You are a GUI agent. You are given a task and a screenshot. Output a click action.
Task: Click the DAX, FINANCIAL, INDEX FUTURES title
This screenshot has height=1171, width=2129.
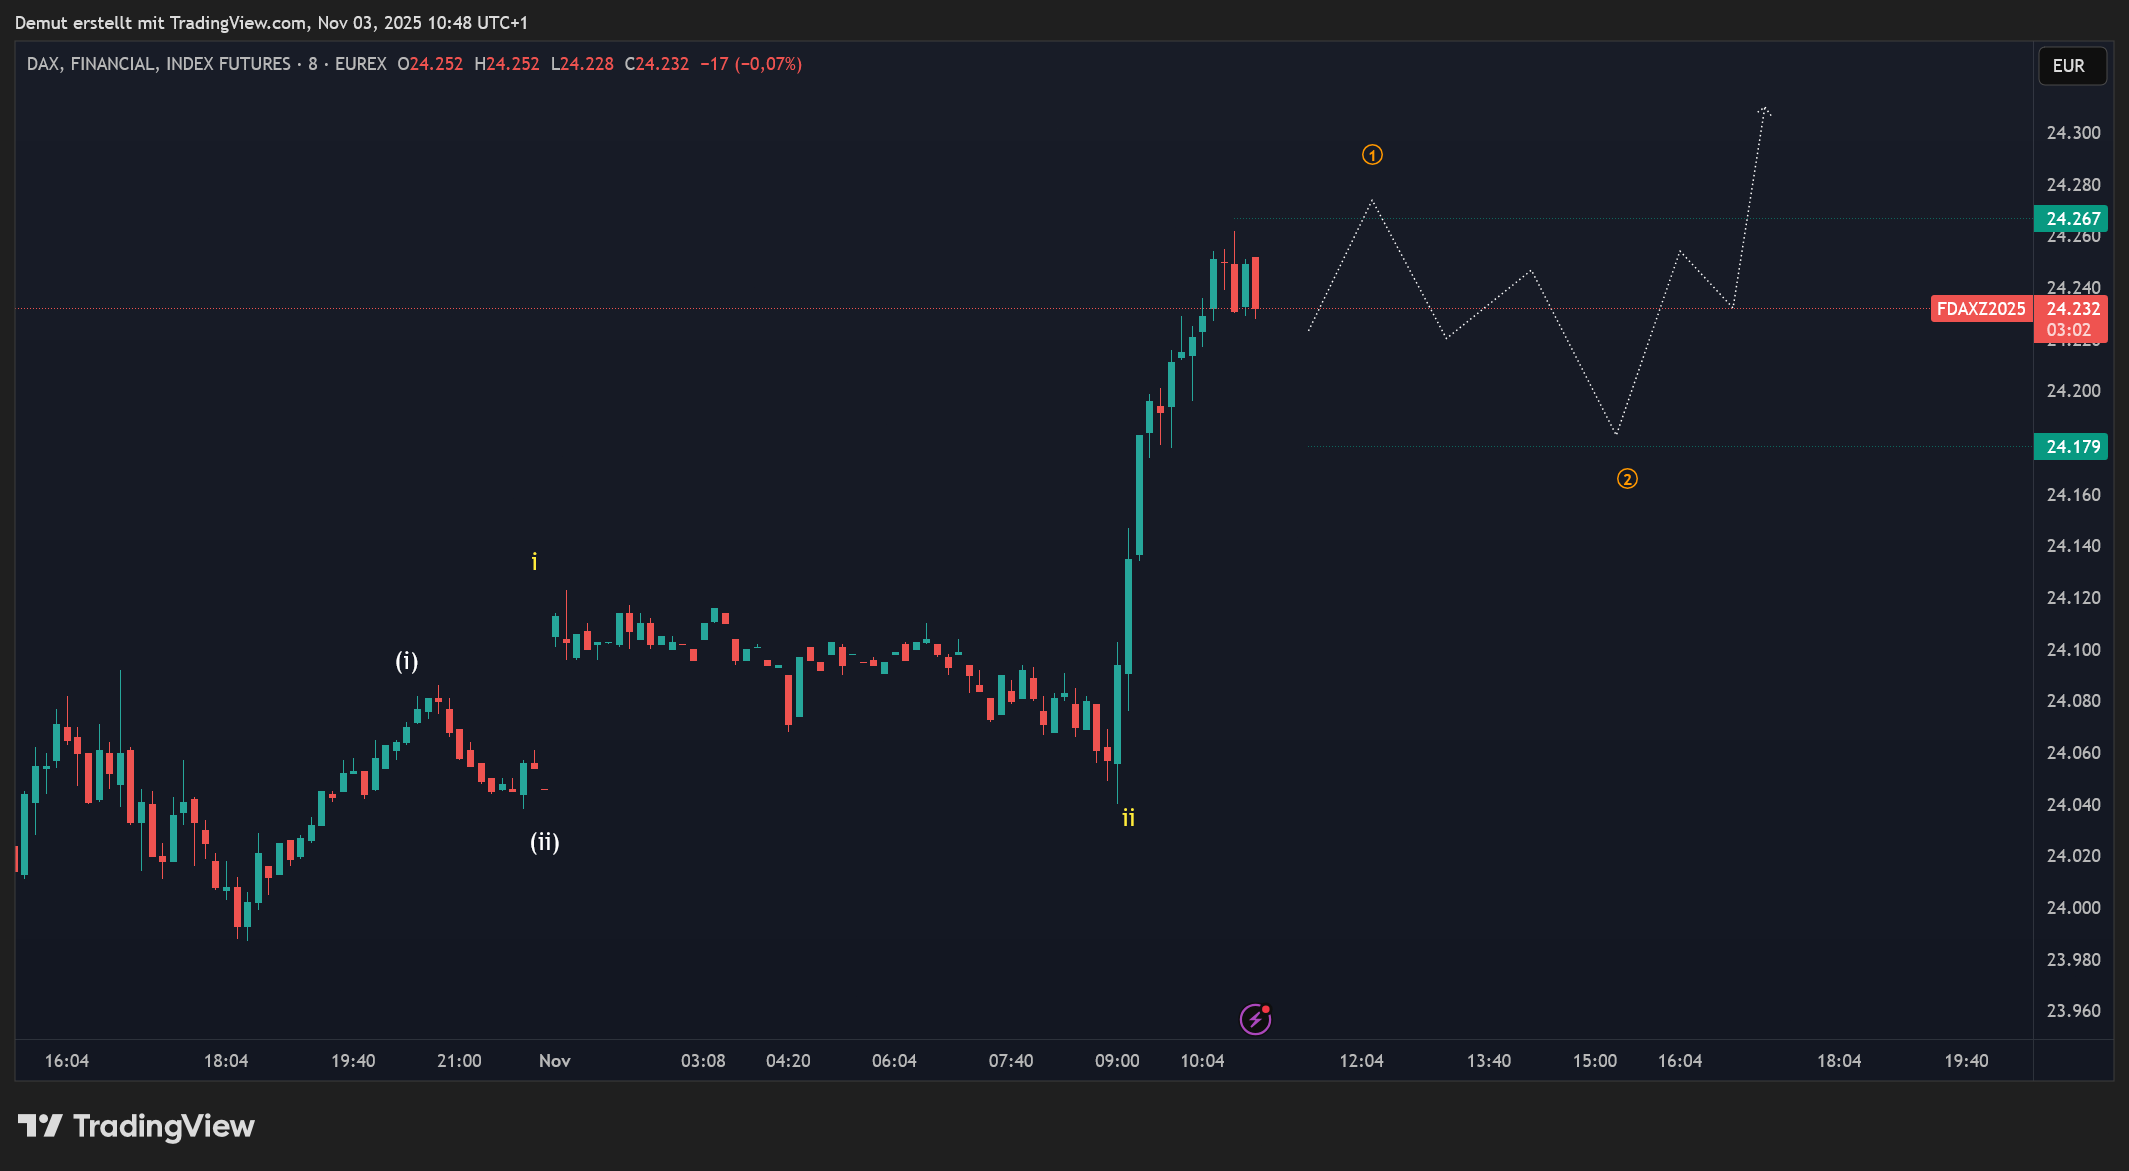(158, 64)
